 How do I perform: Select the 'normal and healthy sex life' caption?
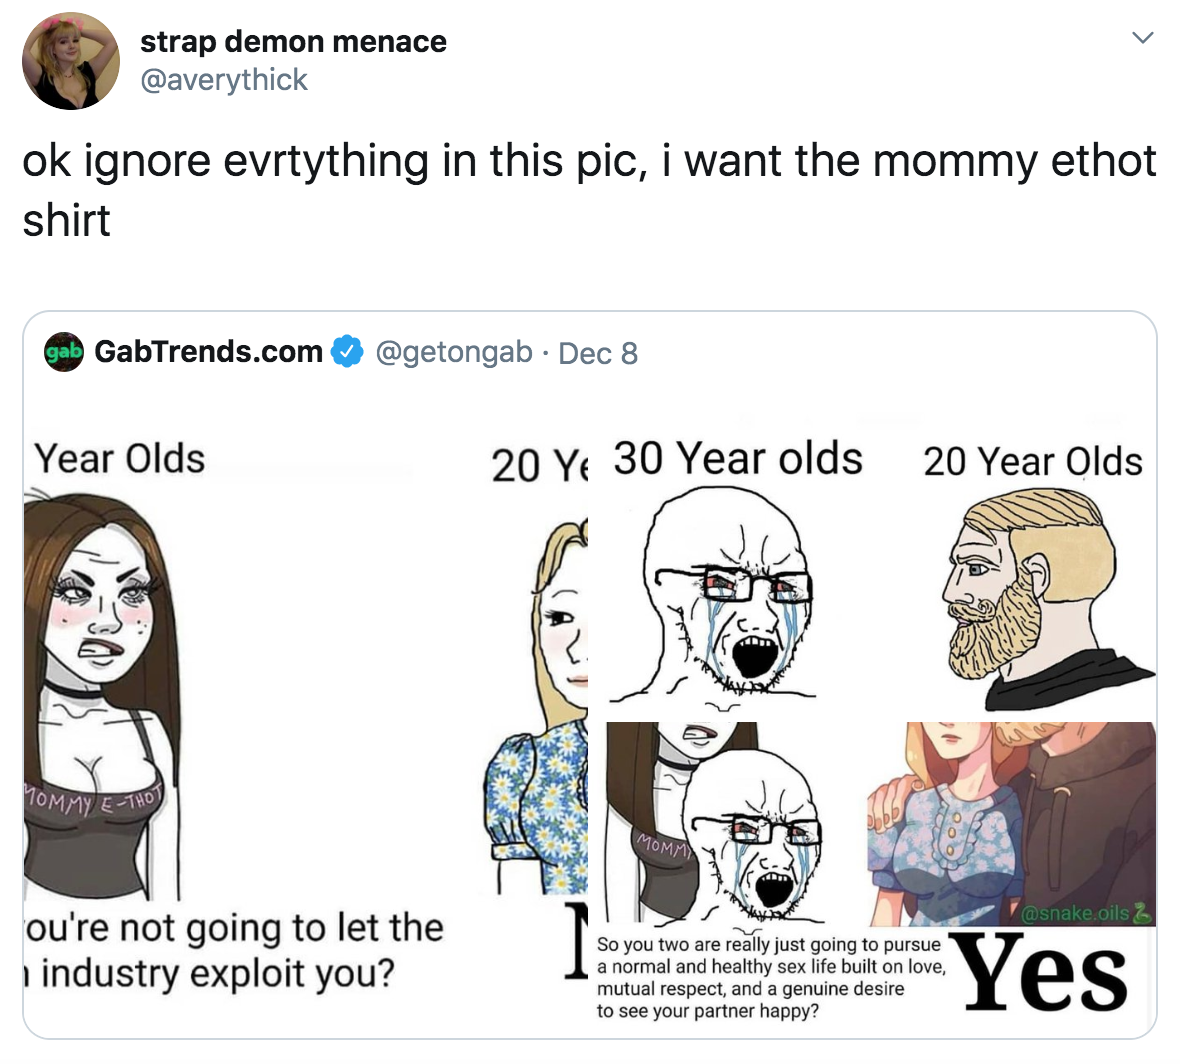(x=771, y=977)
